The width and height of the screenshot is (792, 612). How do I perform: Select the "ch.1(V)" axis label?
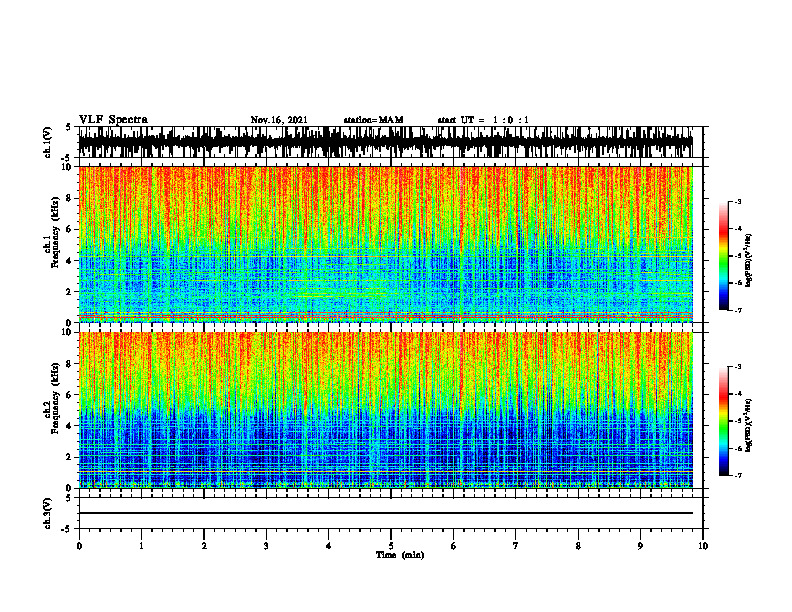coord(48,142)
